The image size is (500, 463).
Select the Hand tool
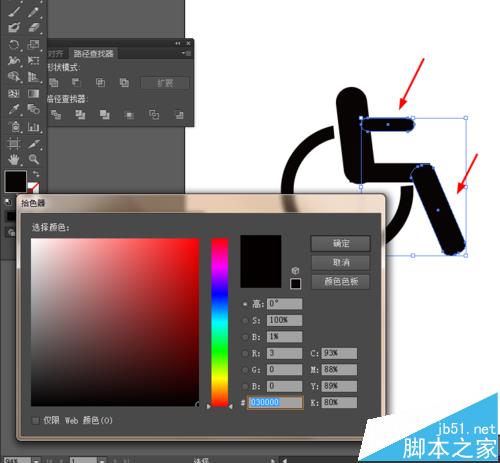coord(14,159)
